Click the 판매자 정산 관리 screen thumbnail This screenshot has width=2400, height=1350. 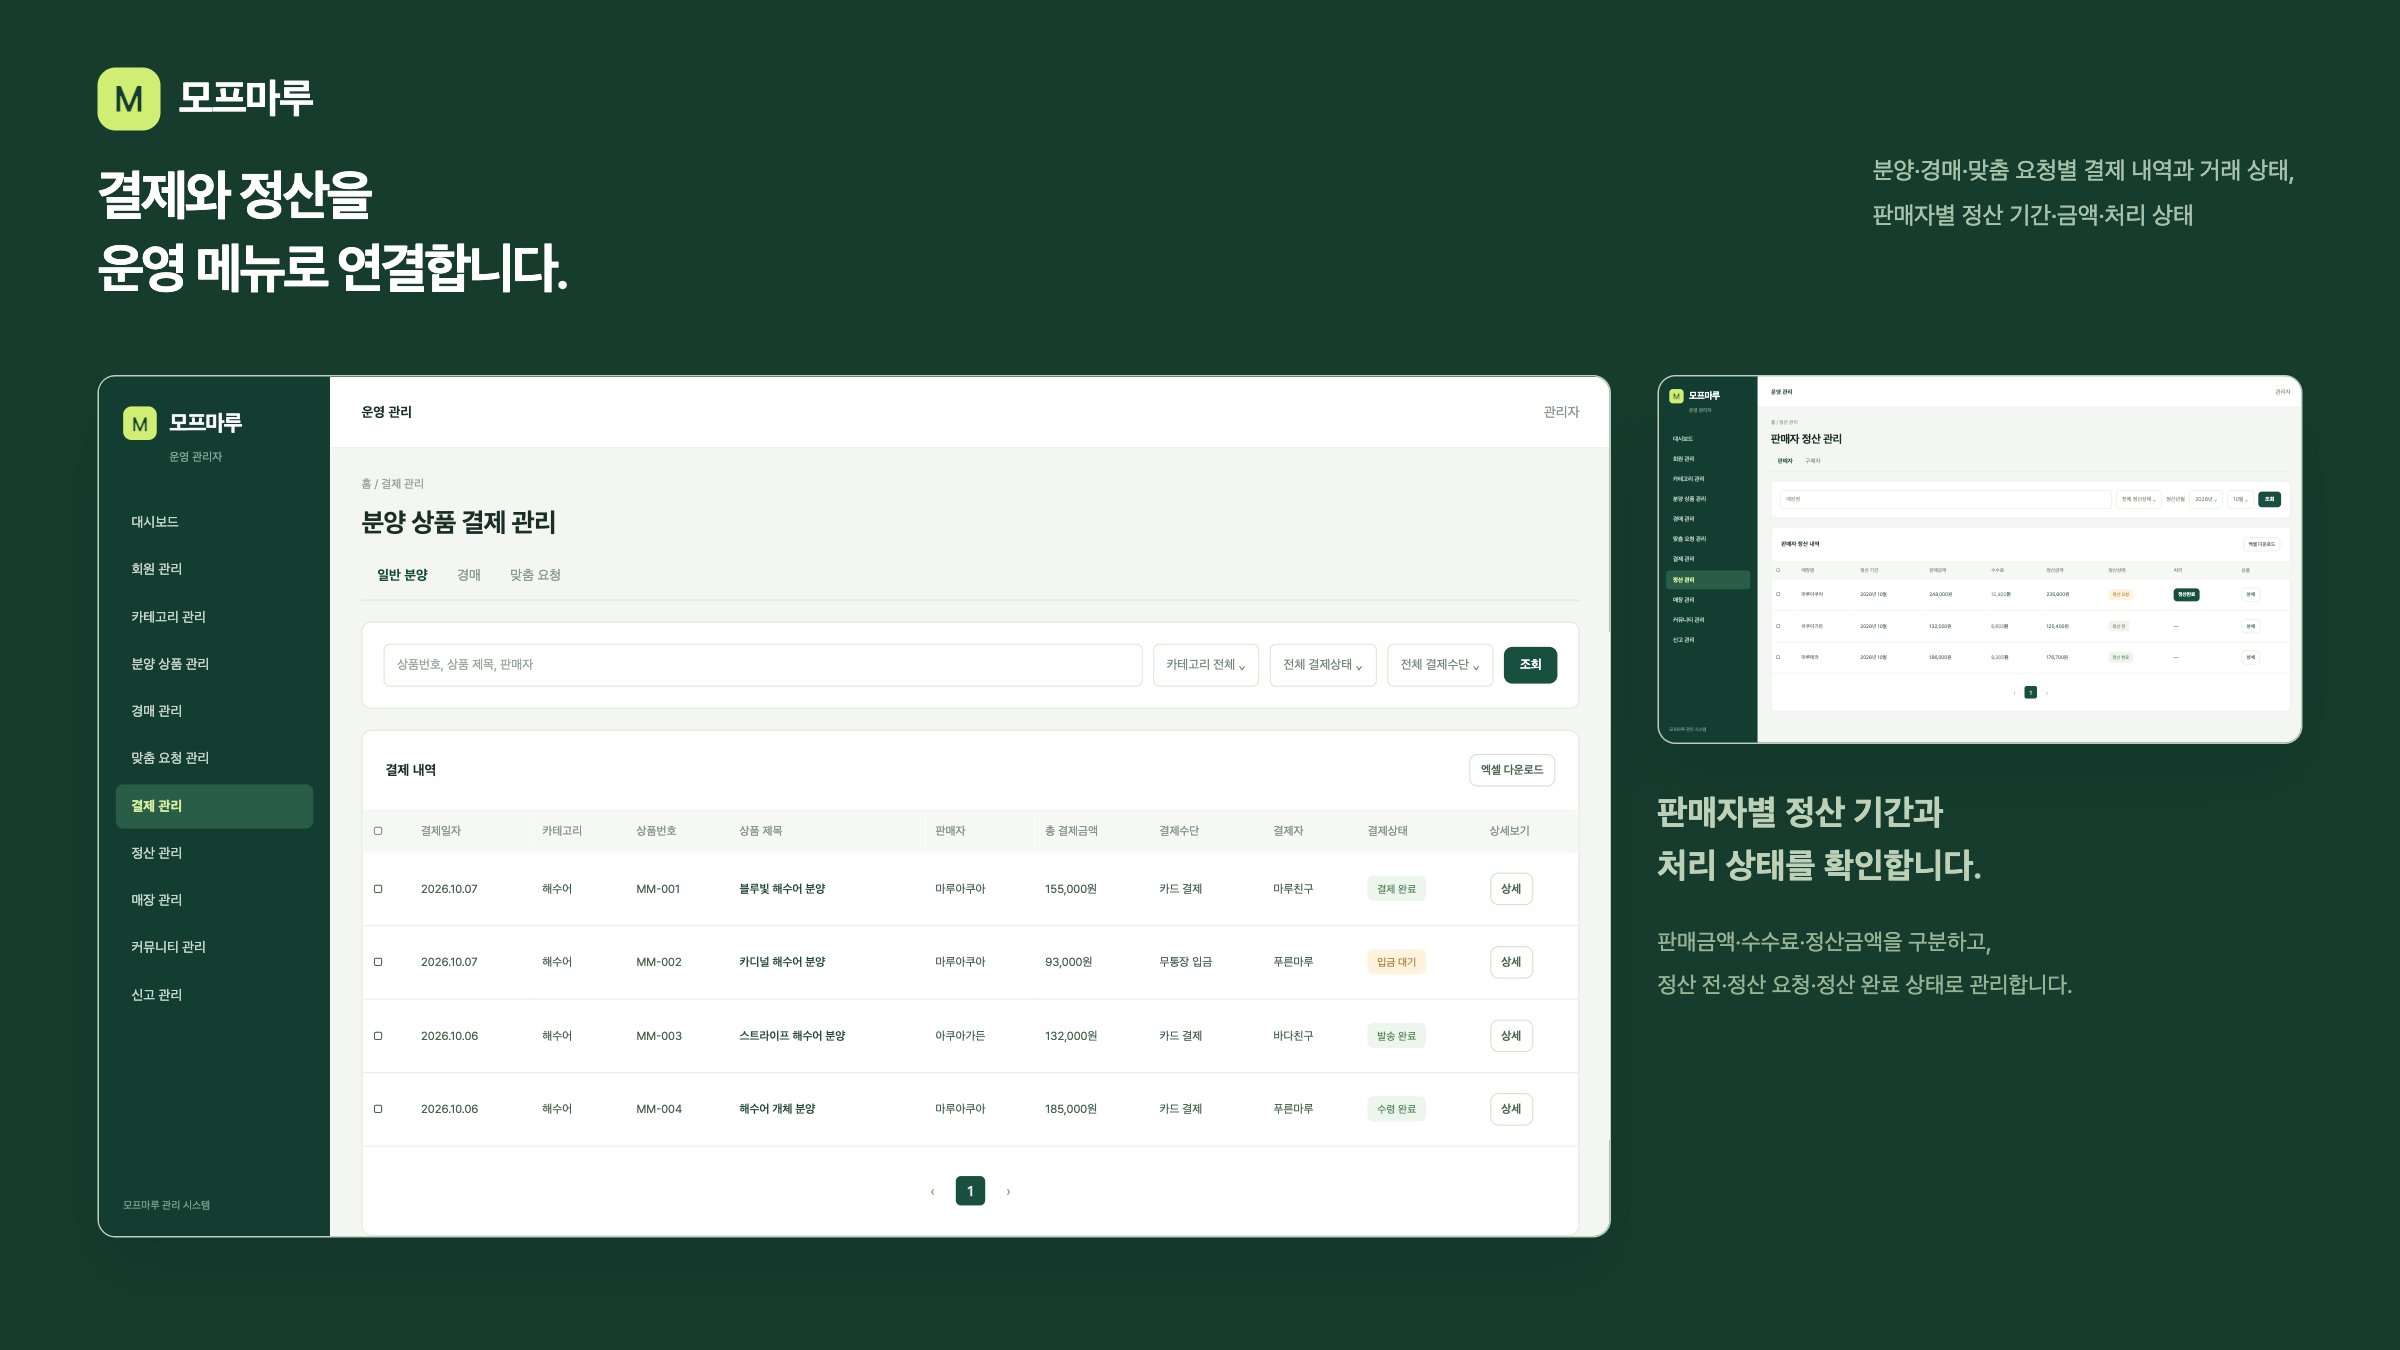tap(1980, 560)
